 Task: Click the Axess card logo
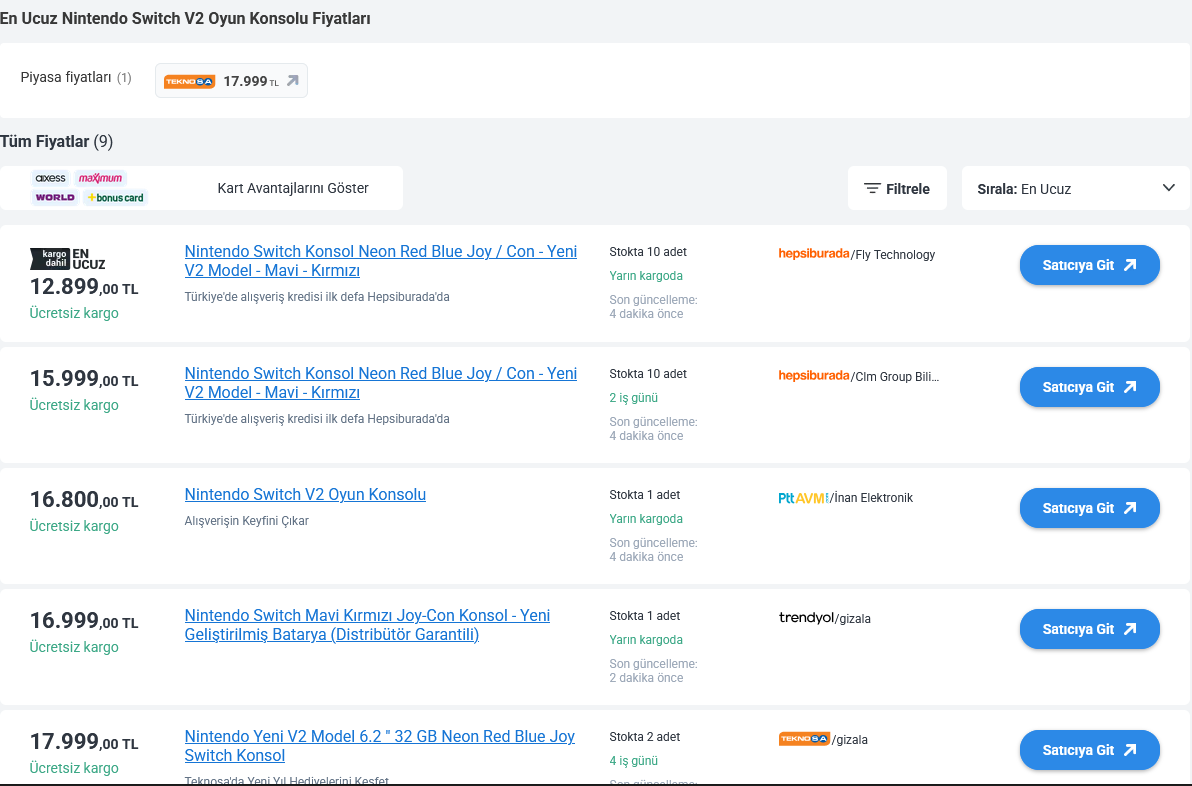51,178
